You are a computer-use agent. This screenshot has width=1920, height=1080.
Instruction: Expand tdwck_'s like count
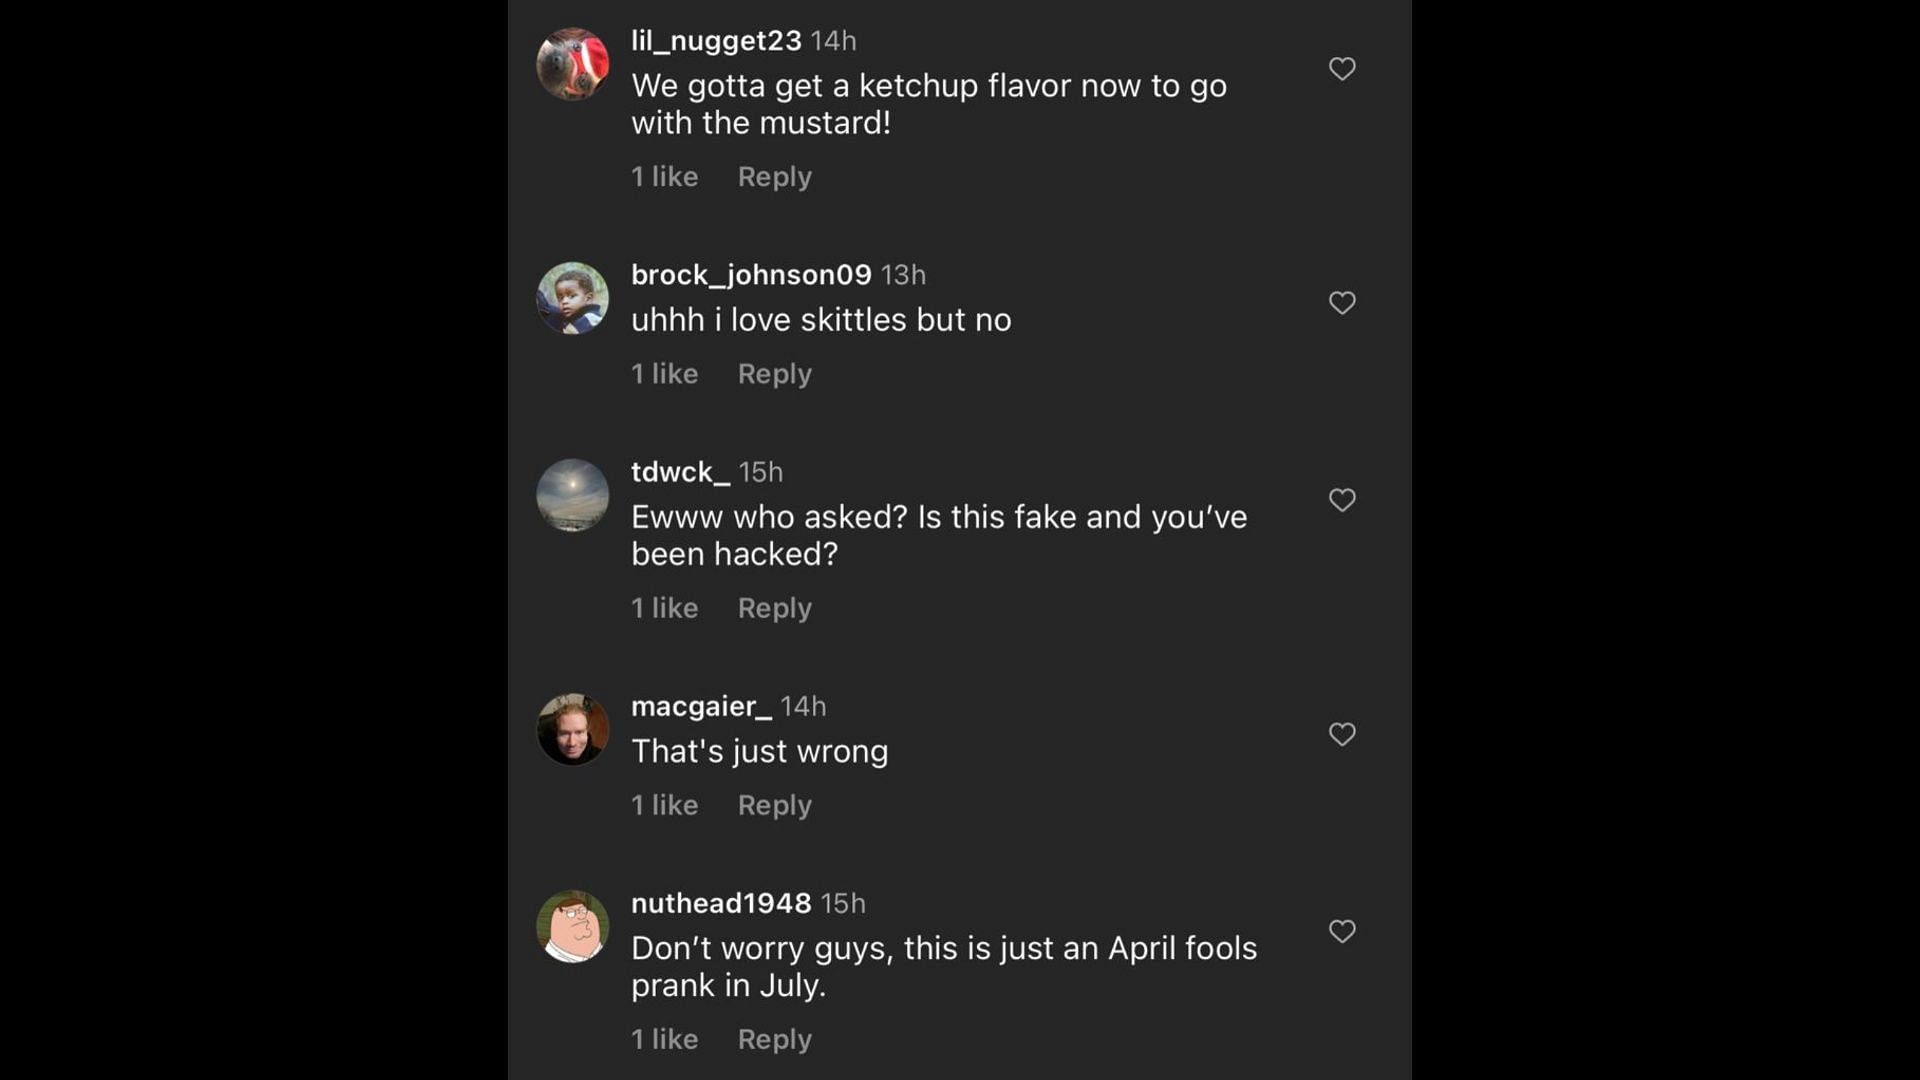tap(665, 607)
